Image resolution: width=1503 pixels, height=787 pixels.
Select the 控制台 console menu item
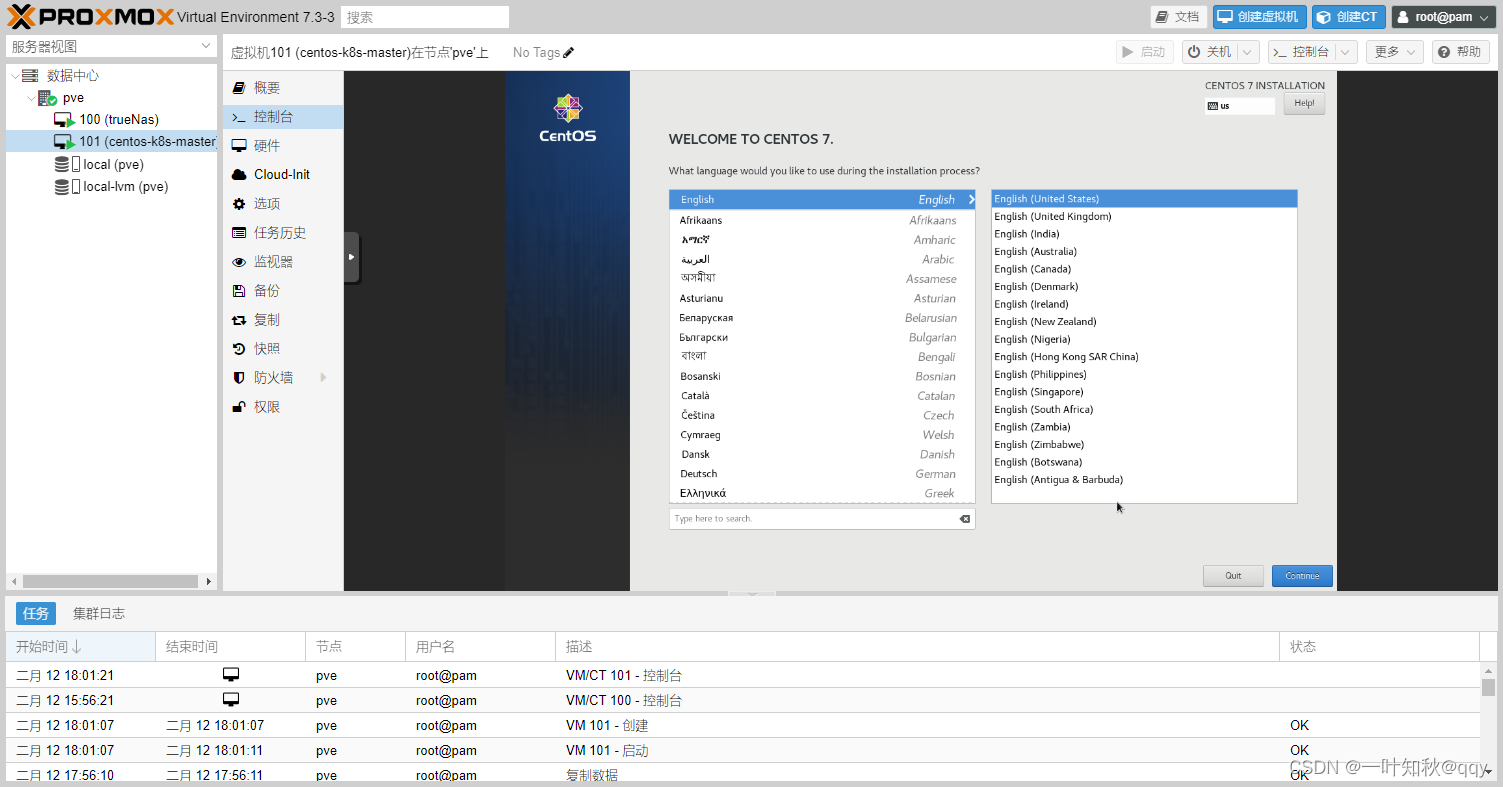click(282, 117)
